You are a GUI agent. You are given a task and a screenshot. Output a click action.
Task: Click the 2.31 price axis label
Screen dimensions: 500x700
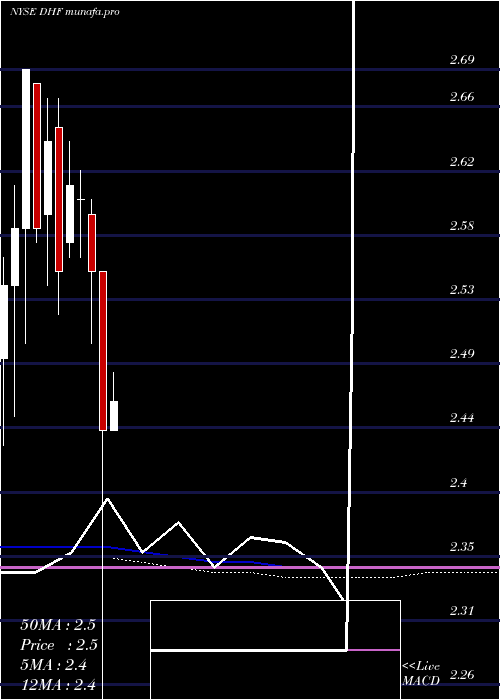462,610
